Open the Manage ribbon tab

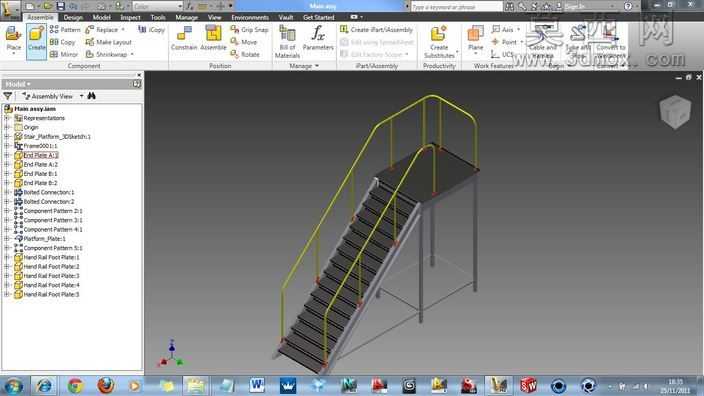click(186, 18)
